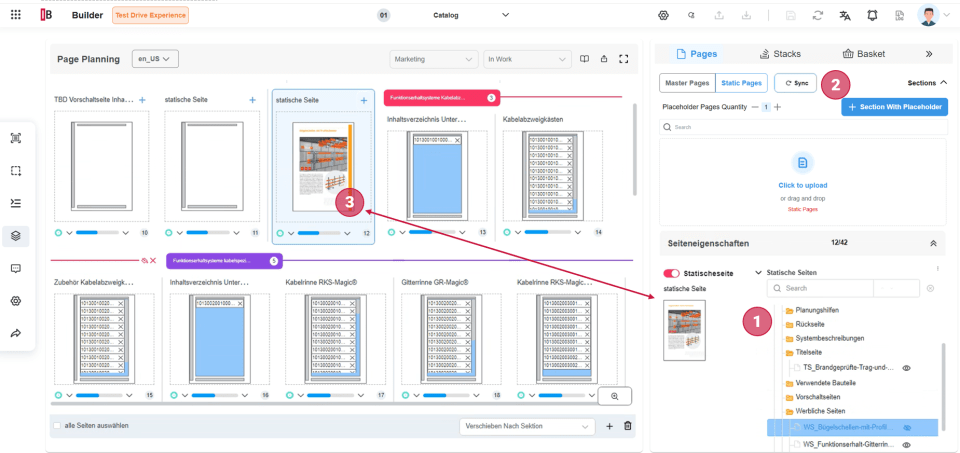The width and height of the screenshot is (960, 453).
Task: Open the apps grid menu
Action: [x=16, y=15]
